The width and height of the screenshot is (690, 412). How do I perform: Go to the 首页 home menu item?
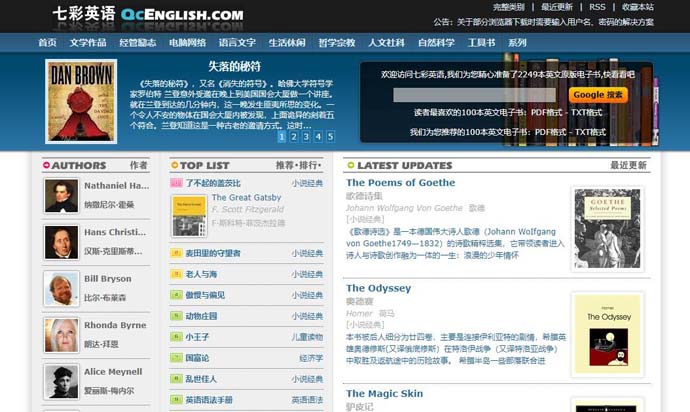pos(47,43)
